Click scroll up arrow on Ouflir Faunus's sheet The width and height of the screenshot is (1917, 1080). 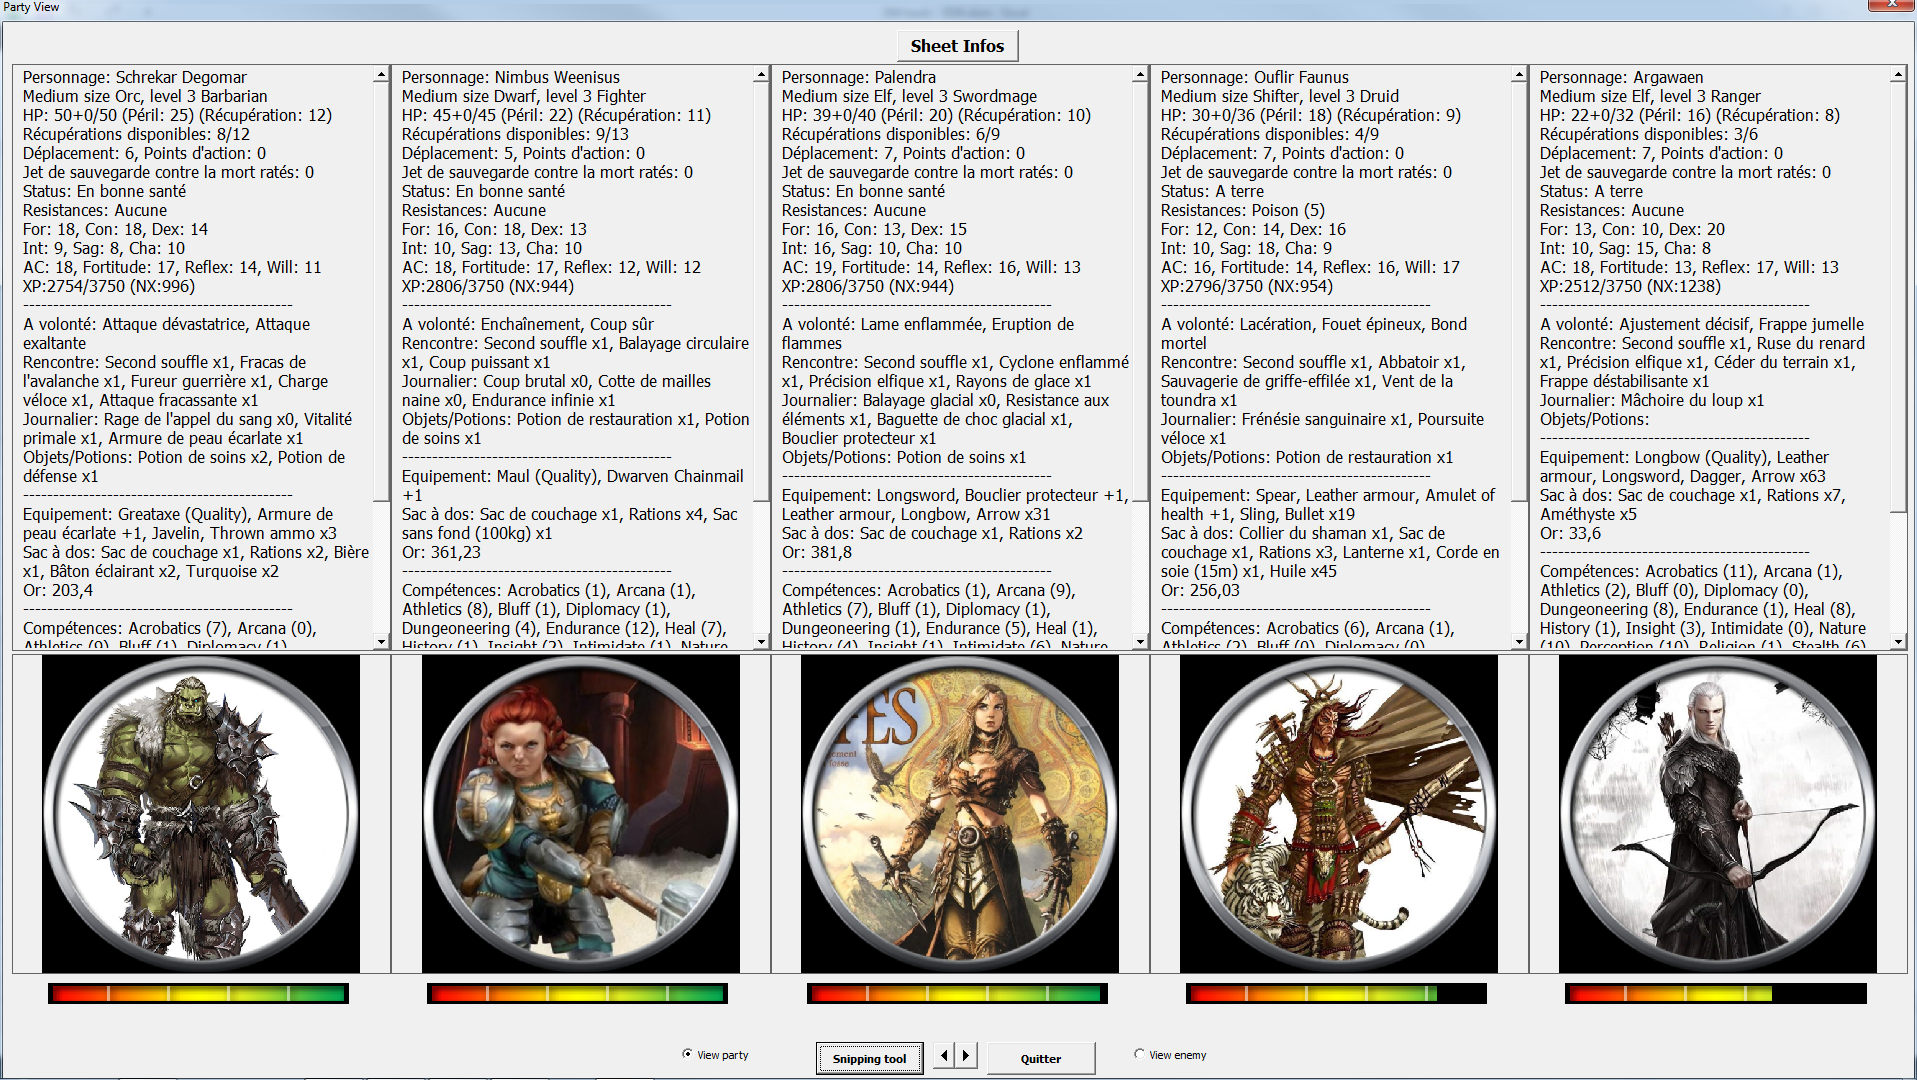point(1519,75)
